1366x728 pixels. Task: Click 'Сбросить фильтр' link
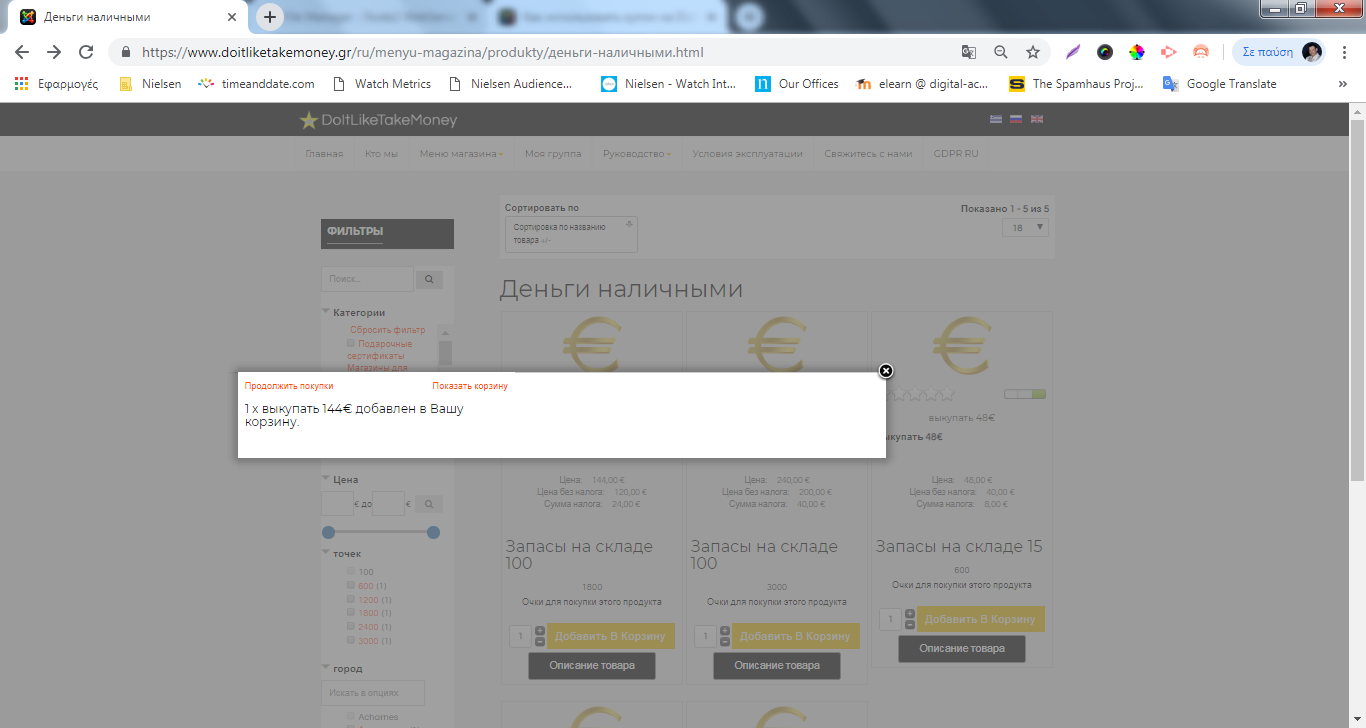coord(387,330)
